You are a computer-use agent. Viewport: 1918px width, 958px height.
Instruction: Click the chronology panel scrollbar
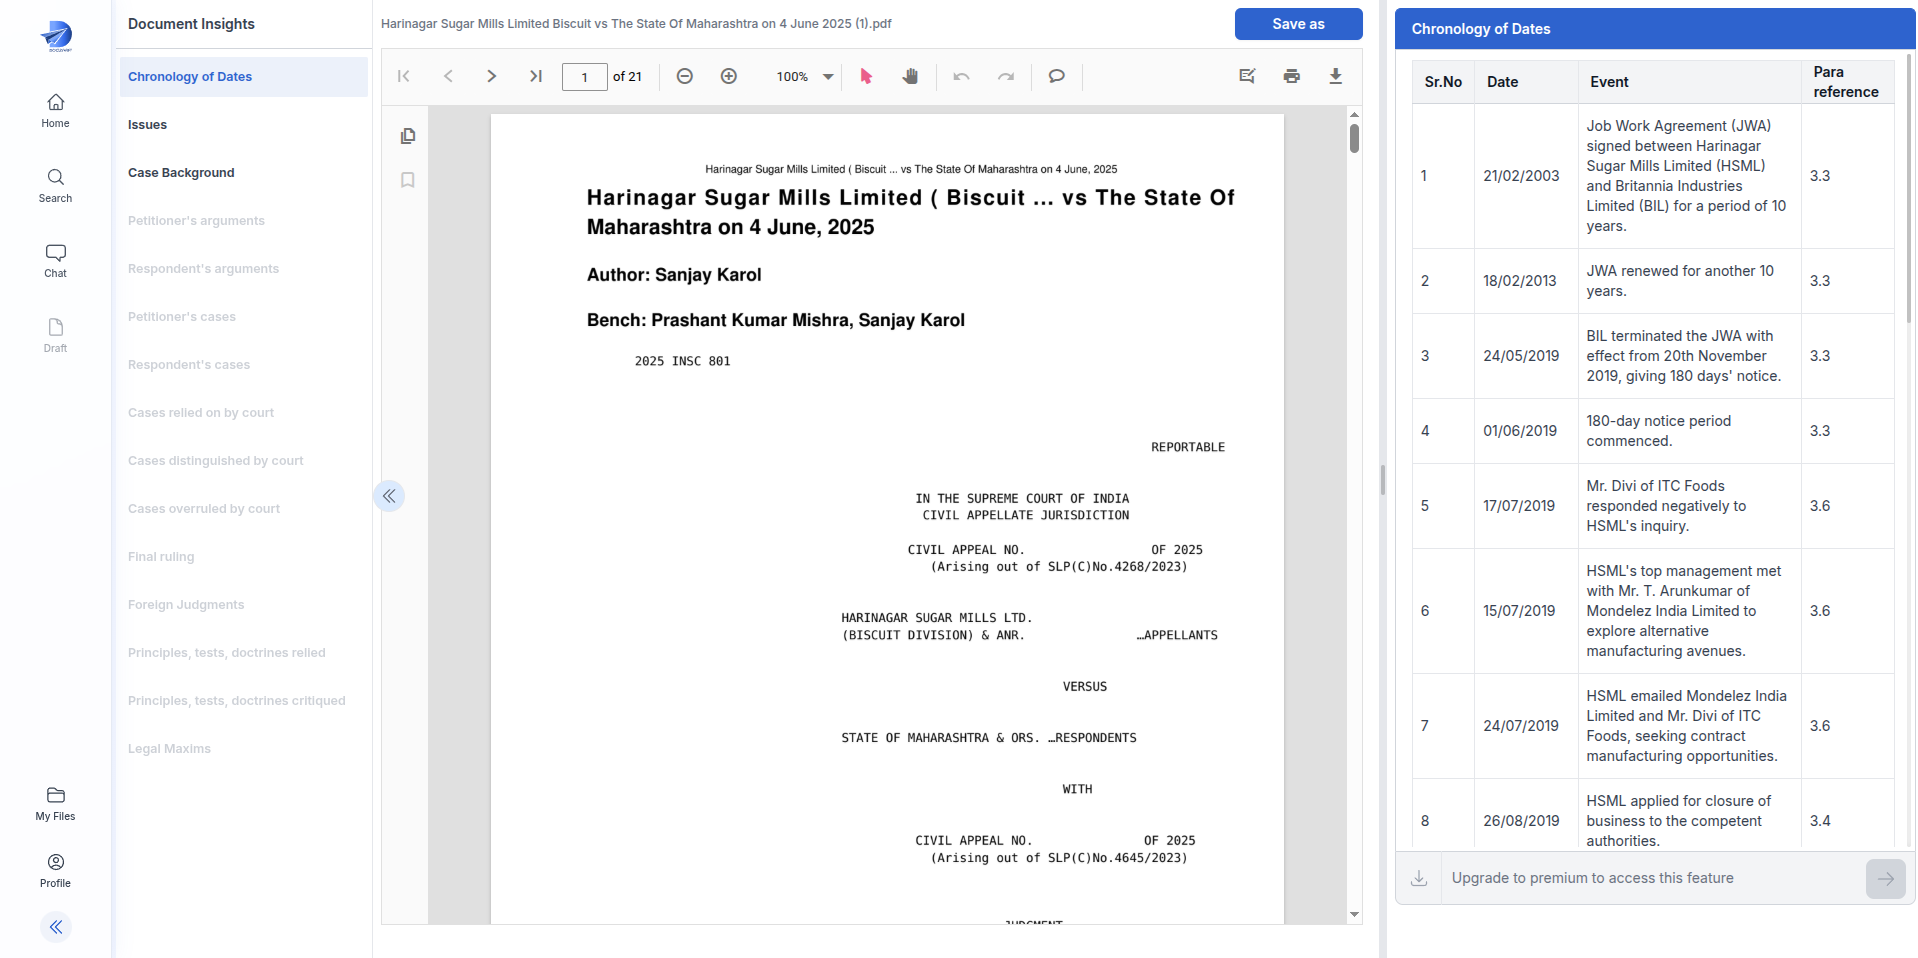point(1909,190)
